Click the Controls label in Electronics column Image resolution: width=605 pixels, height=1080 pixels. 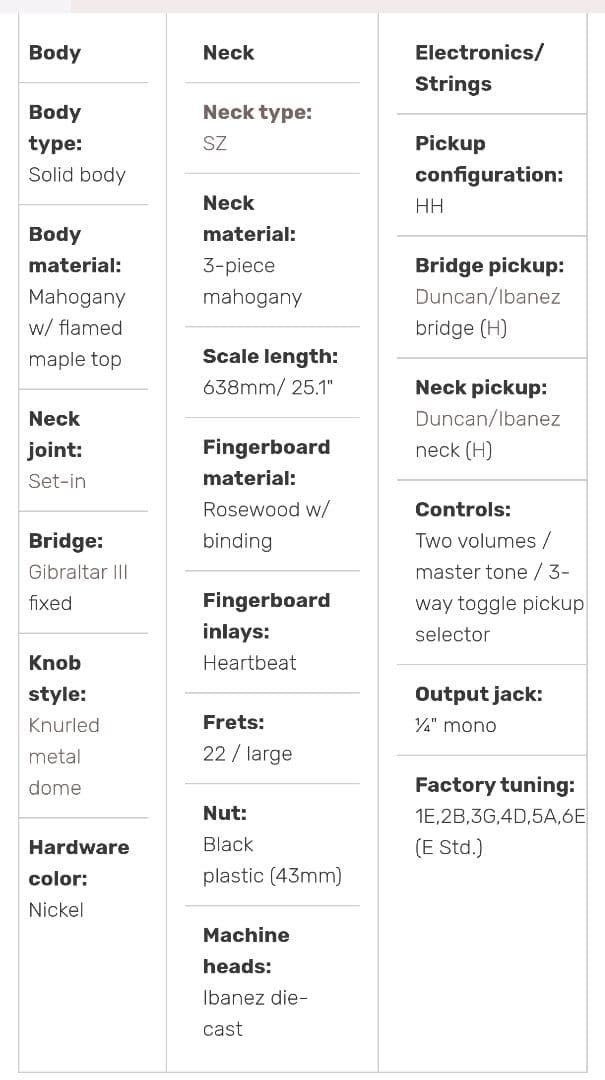[462, 509]
